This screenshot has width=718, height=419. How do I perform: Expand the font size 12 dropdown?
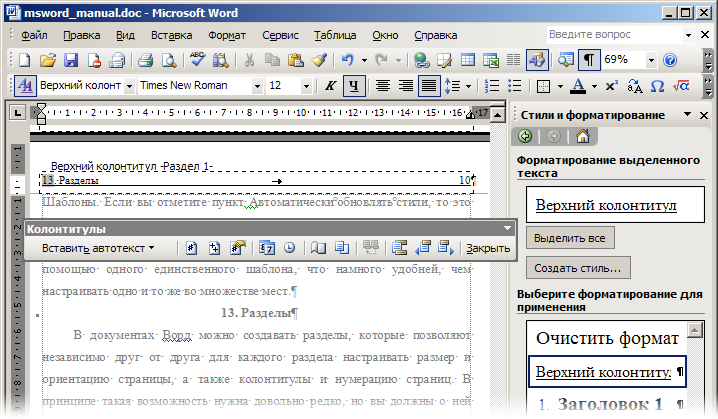tap(306, 86)
